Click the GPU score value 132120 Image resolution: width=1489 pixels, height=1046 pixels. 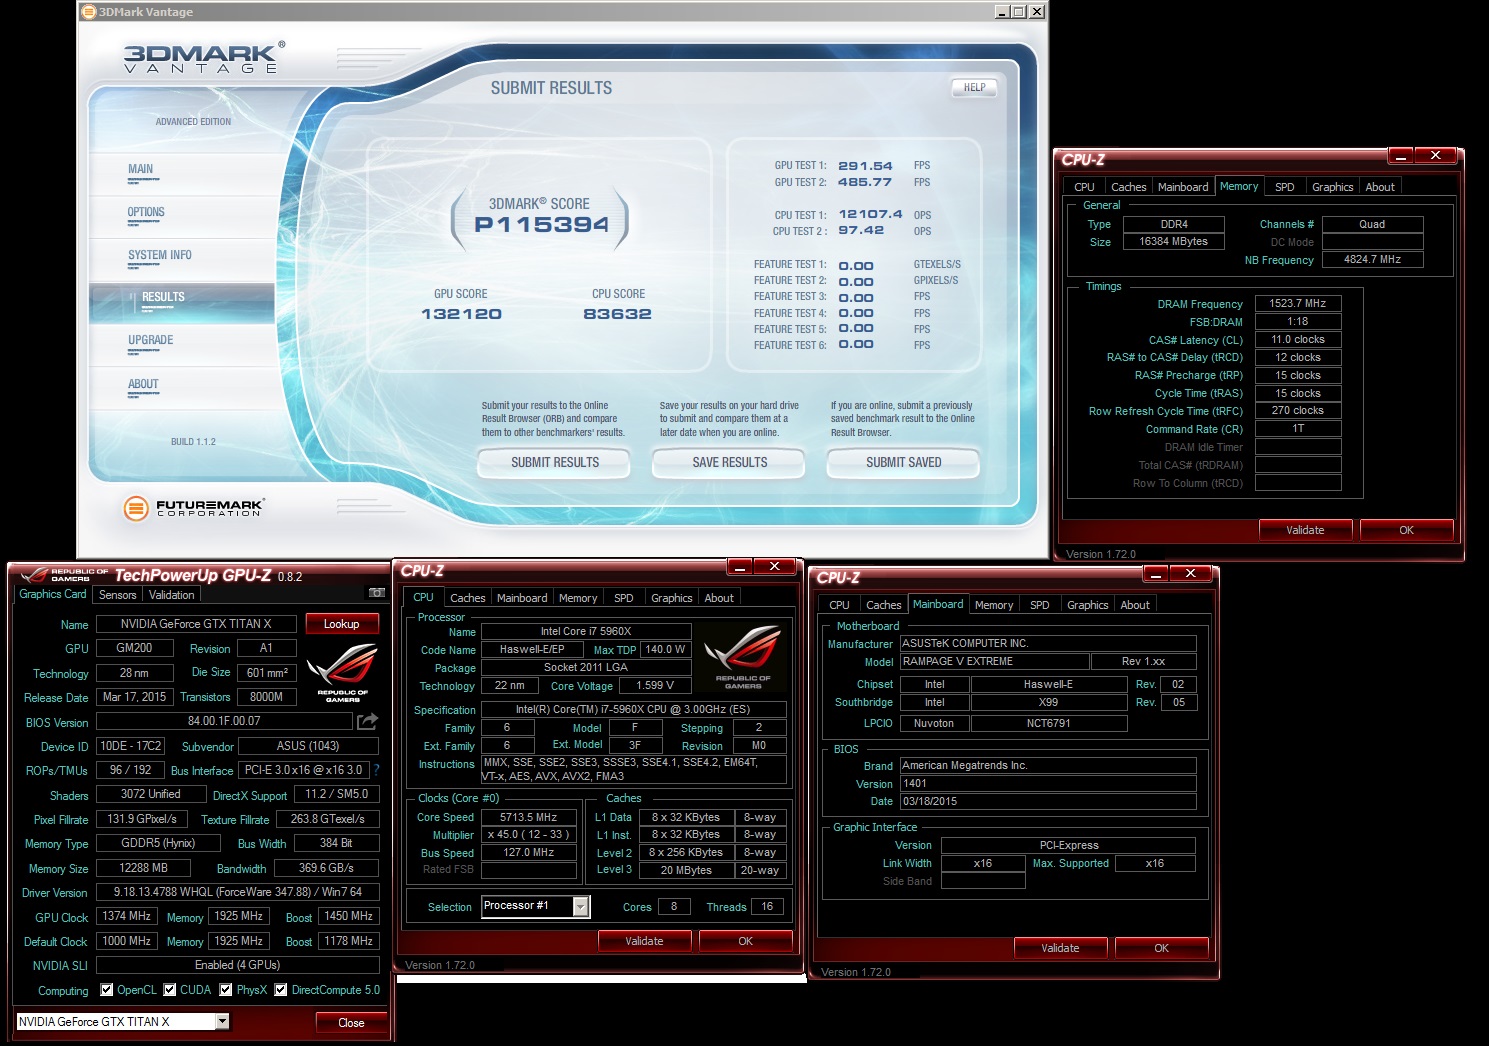pos(461,314)
